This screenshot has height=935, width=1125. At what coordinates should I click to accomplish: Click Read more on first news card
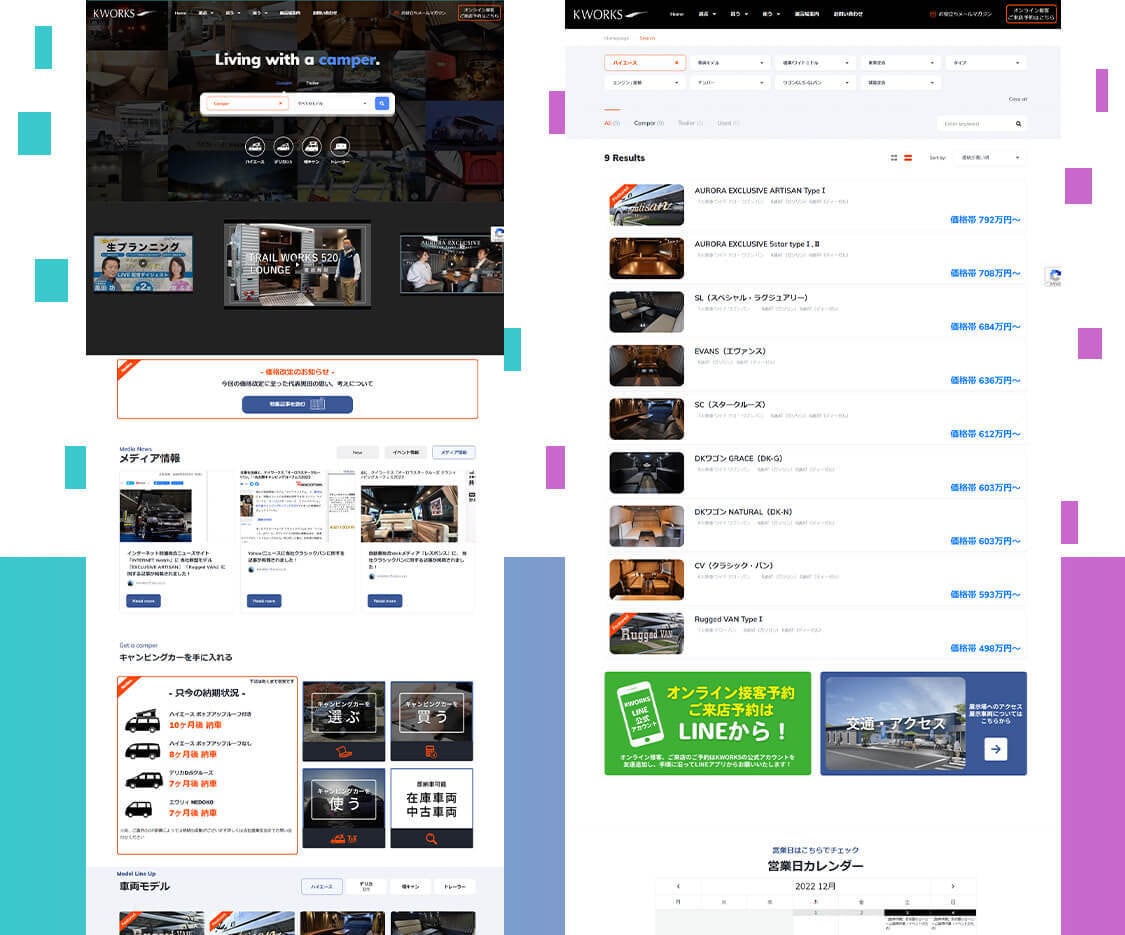[143, 601]
